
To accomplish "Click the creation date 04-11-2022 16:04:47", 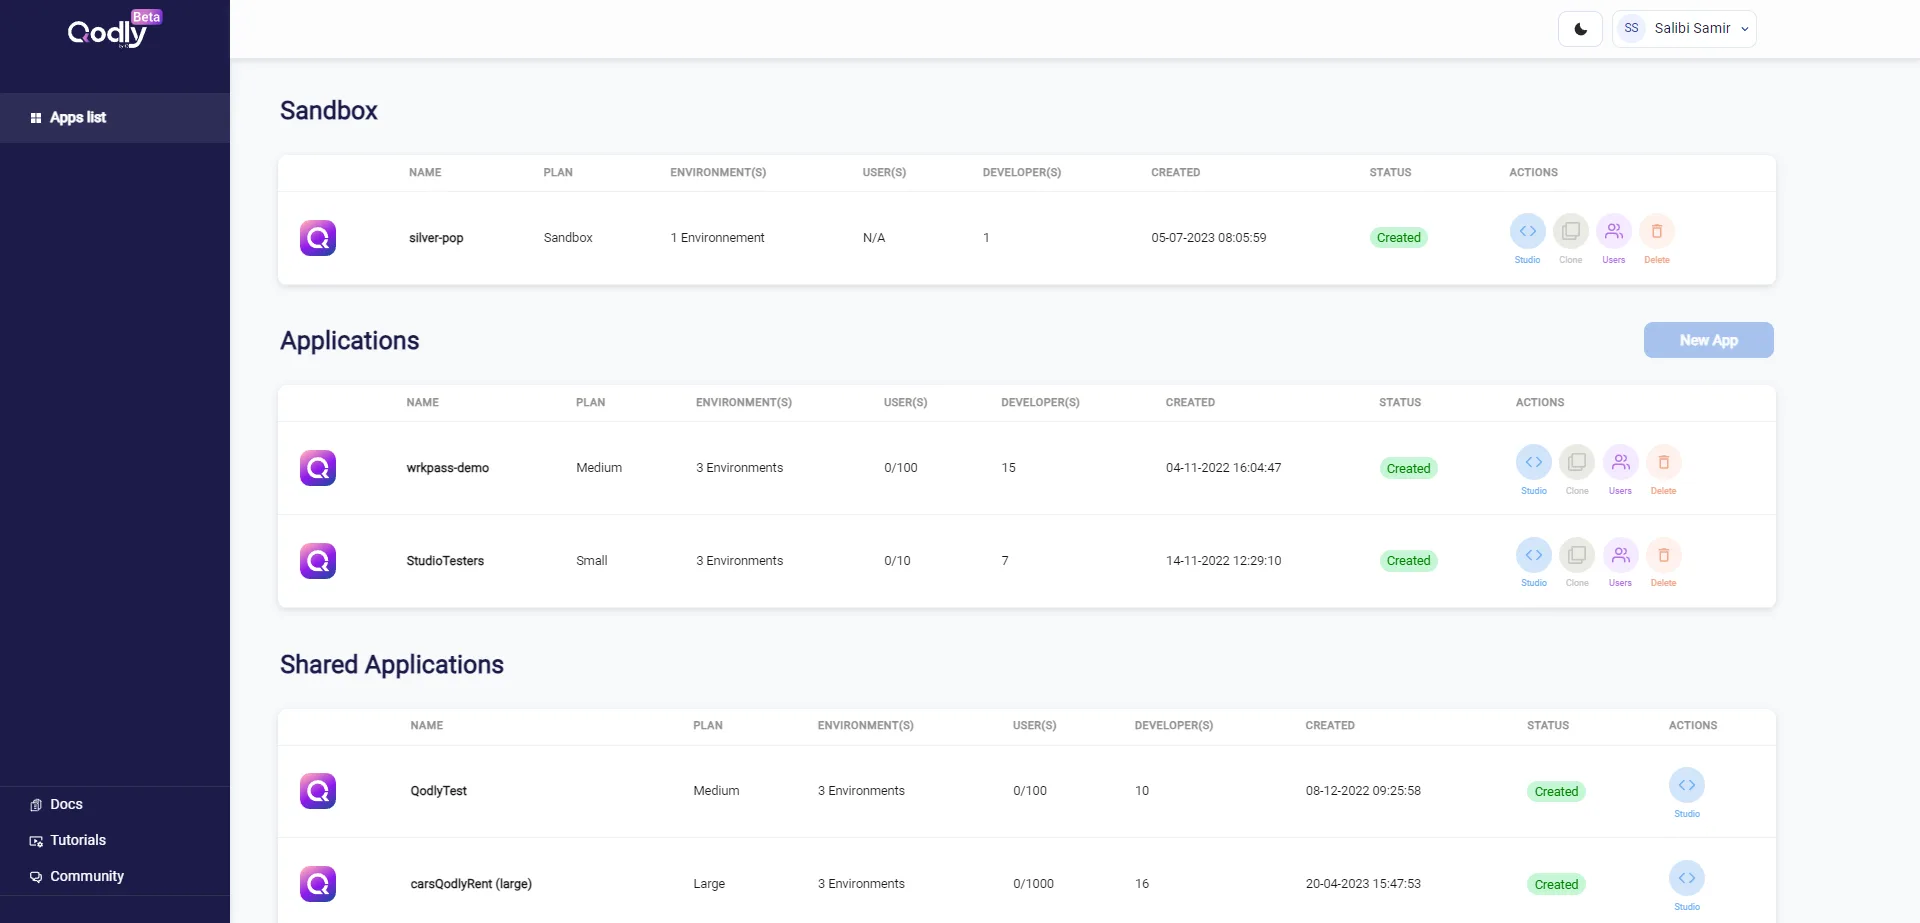I will (1223, 468).
